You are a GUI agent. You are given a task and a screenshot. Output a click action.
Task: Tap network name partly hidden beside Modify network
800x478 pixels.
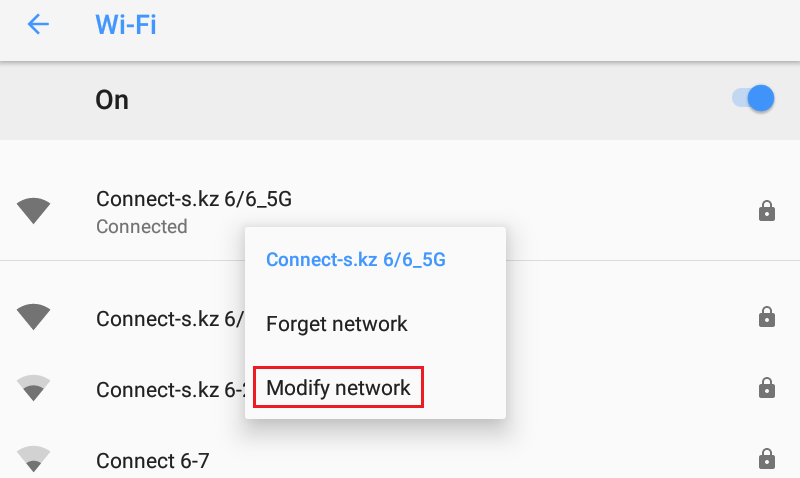click(x=170, y=389)
